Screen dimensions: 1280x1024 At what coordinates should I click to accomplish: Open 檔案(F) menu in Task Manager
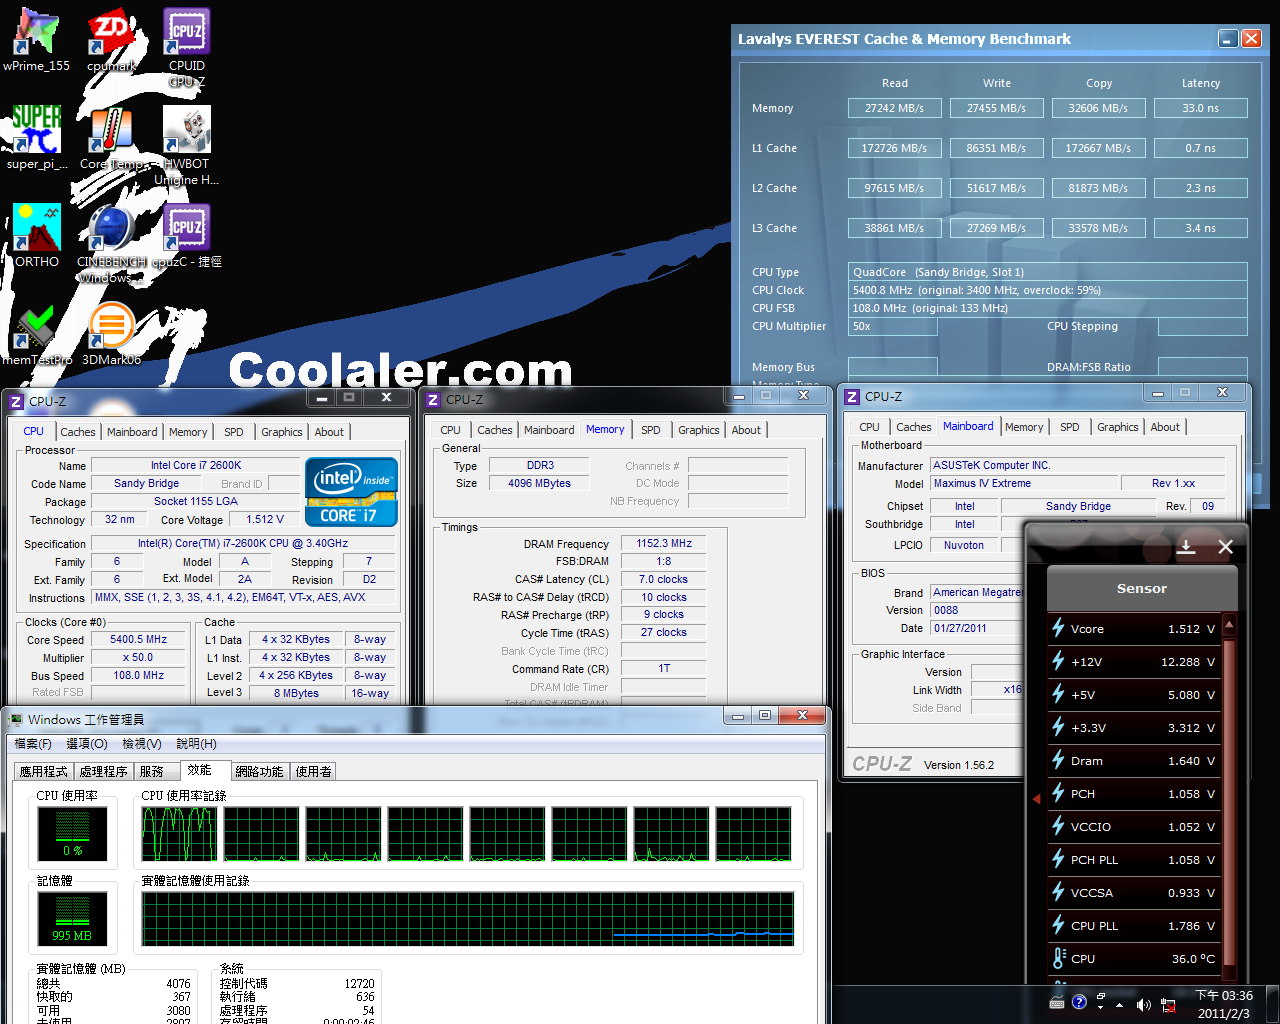[33, 744]
